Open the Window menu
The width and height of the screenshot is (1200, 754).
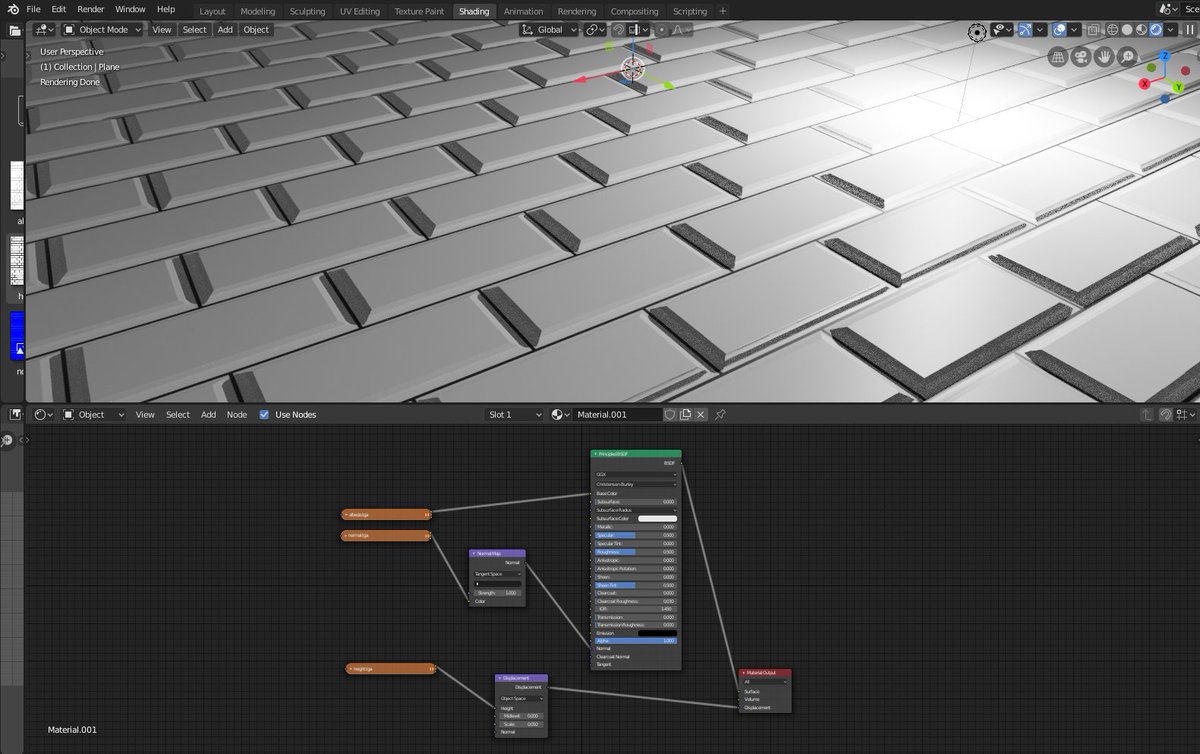click(x=130, y=9)
